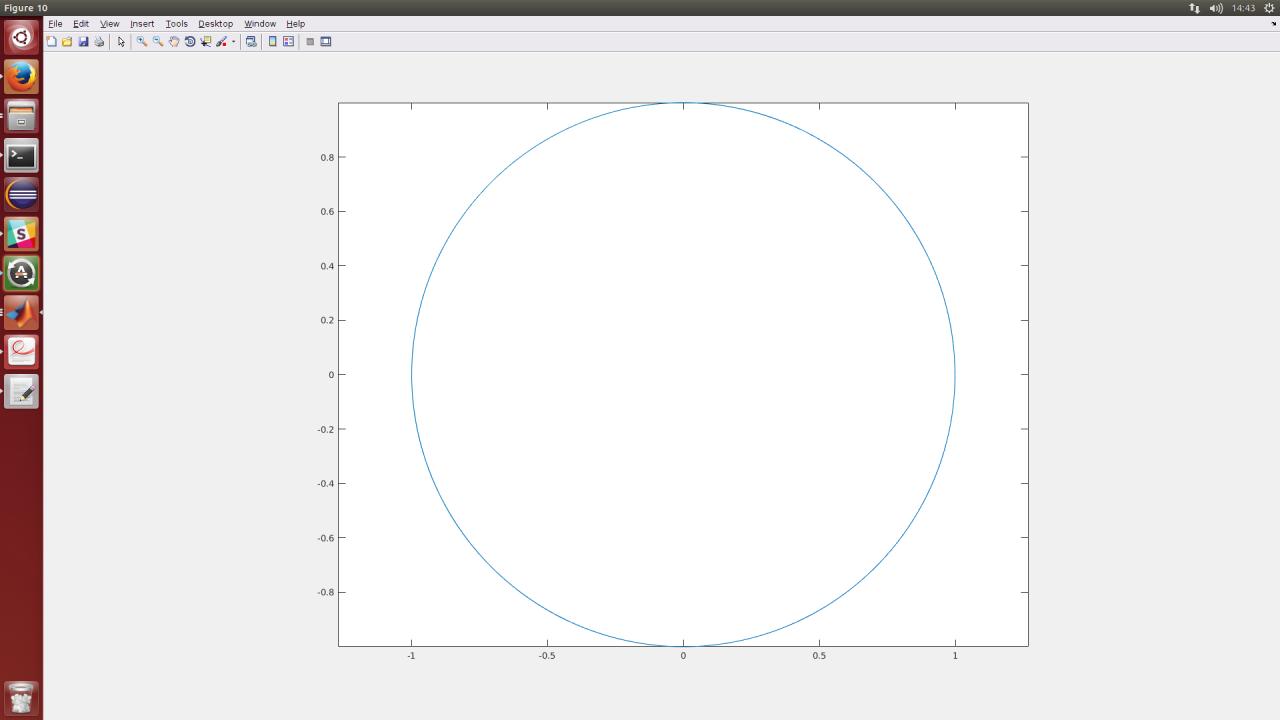Open the Tools menu

176,24
